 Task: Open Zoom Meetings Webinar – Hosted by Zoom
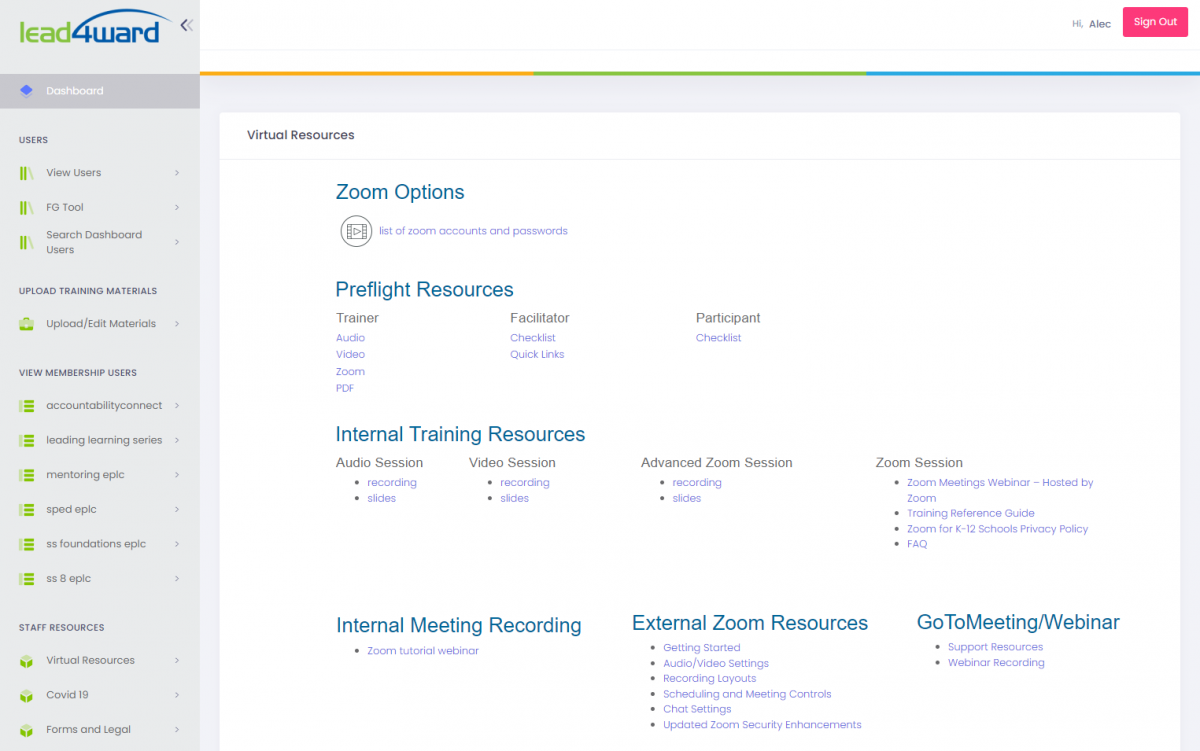pos(1000,490)
